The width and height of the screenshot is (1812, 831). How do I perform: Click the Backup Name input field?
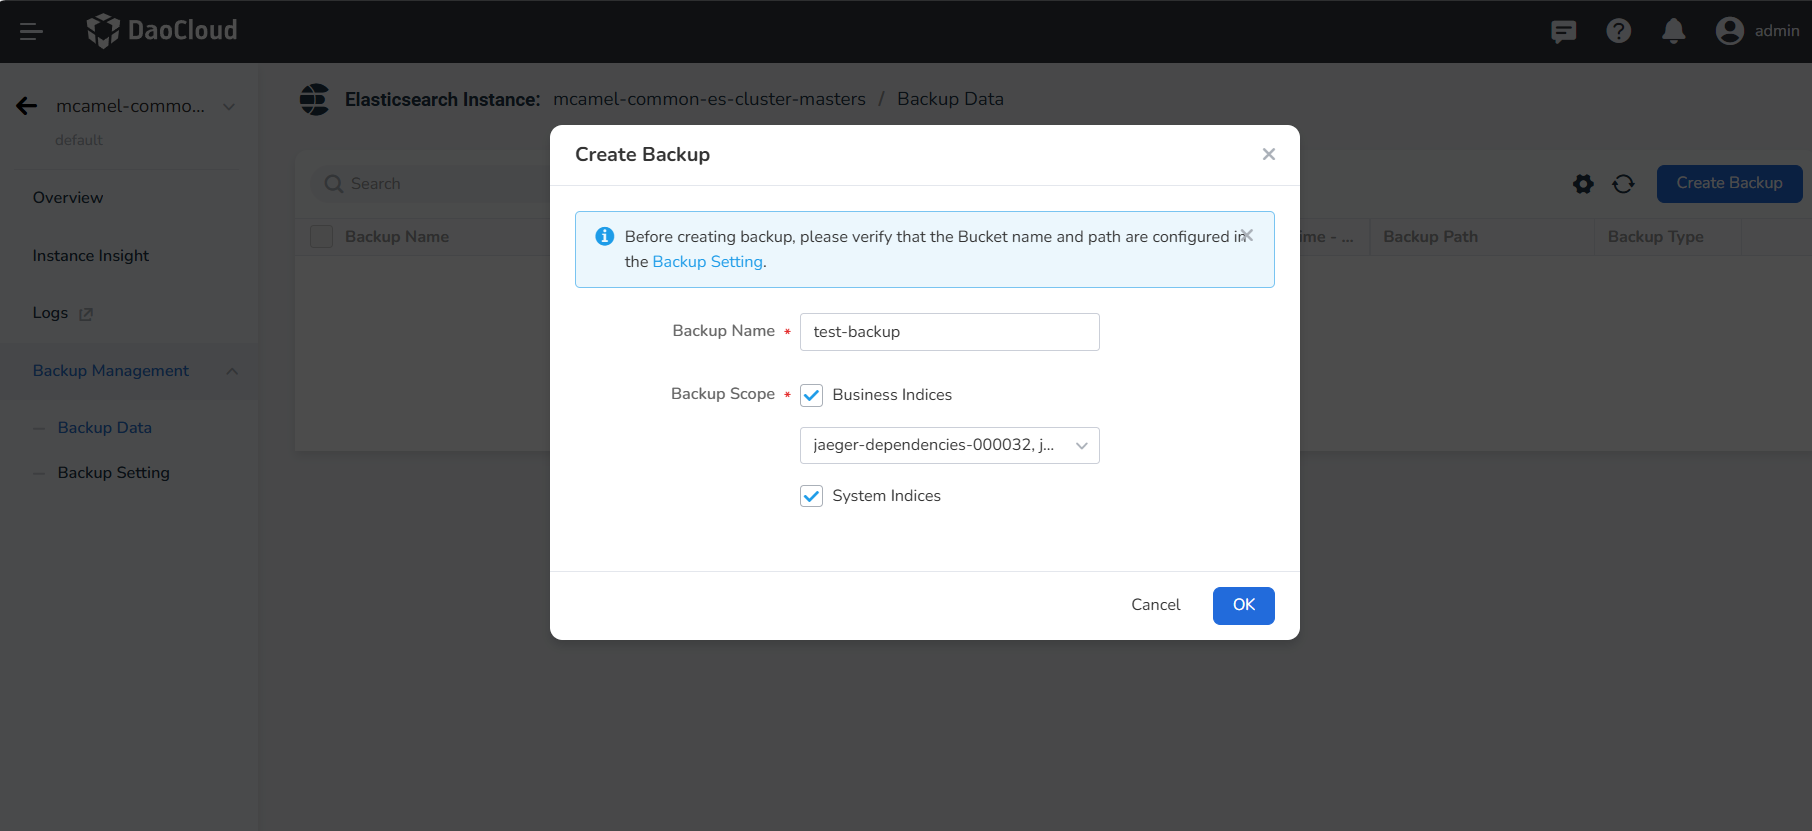click(x=949, y=332)
